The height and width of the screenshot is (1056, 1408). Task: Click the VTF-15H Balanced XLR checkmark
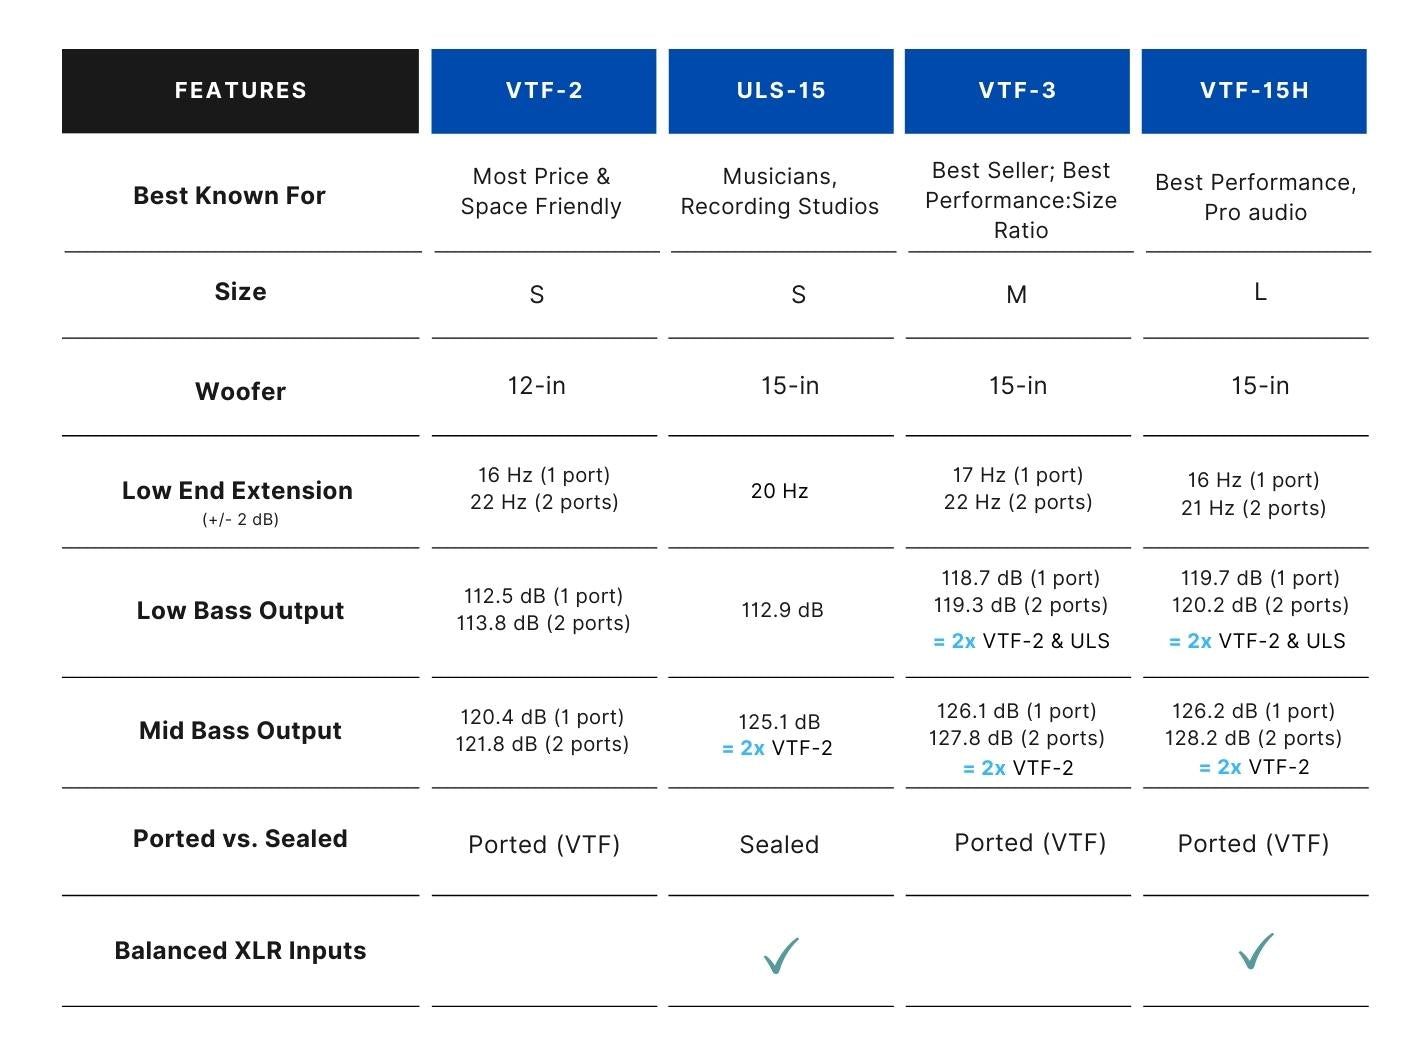click(1256, 951)
